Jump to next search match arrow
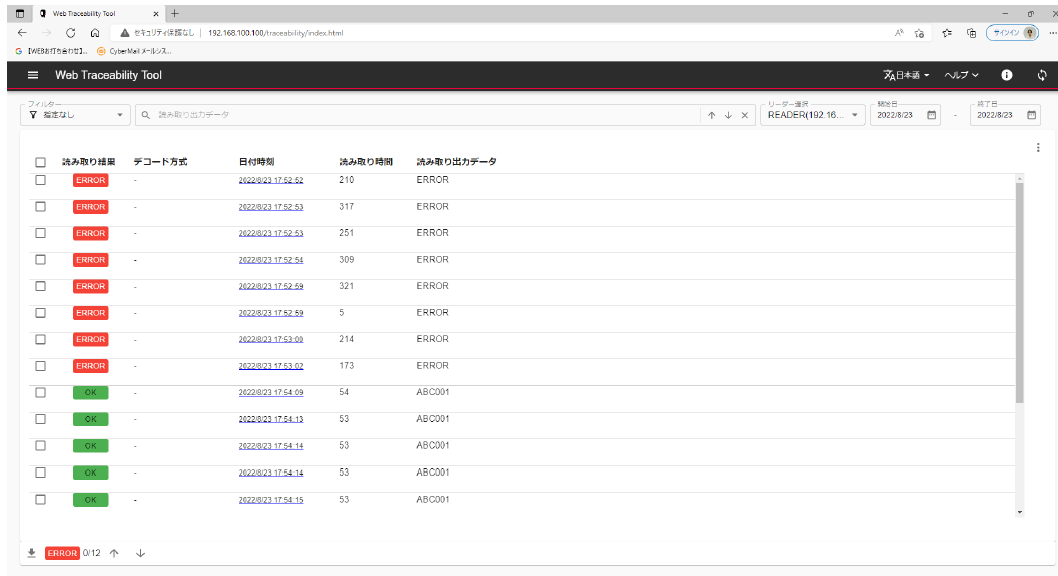 tap(728, 115)
